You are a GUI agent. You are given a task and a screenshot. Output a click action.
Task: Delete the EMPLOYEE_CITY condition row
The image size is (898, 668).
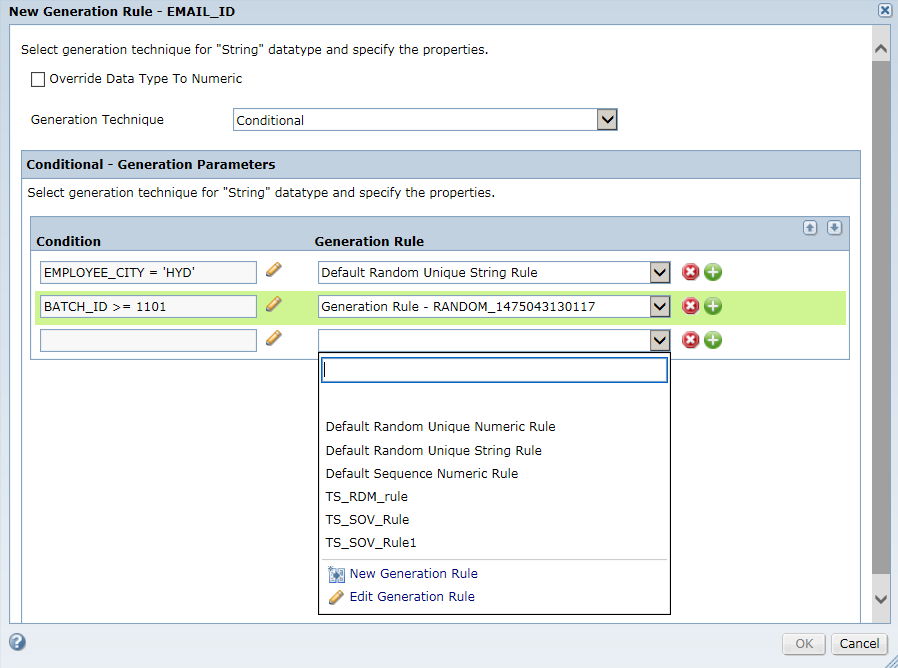click(x=691, y=272)
